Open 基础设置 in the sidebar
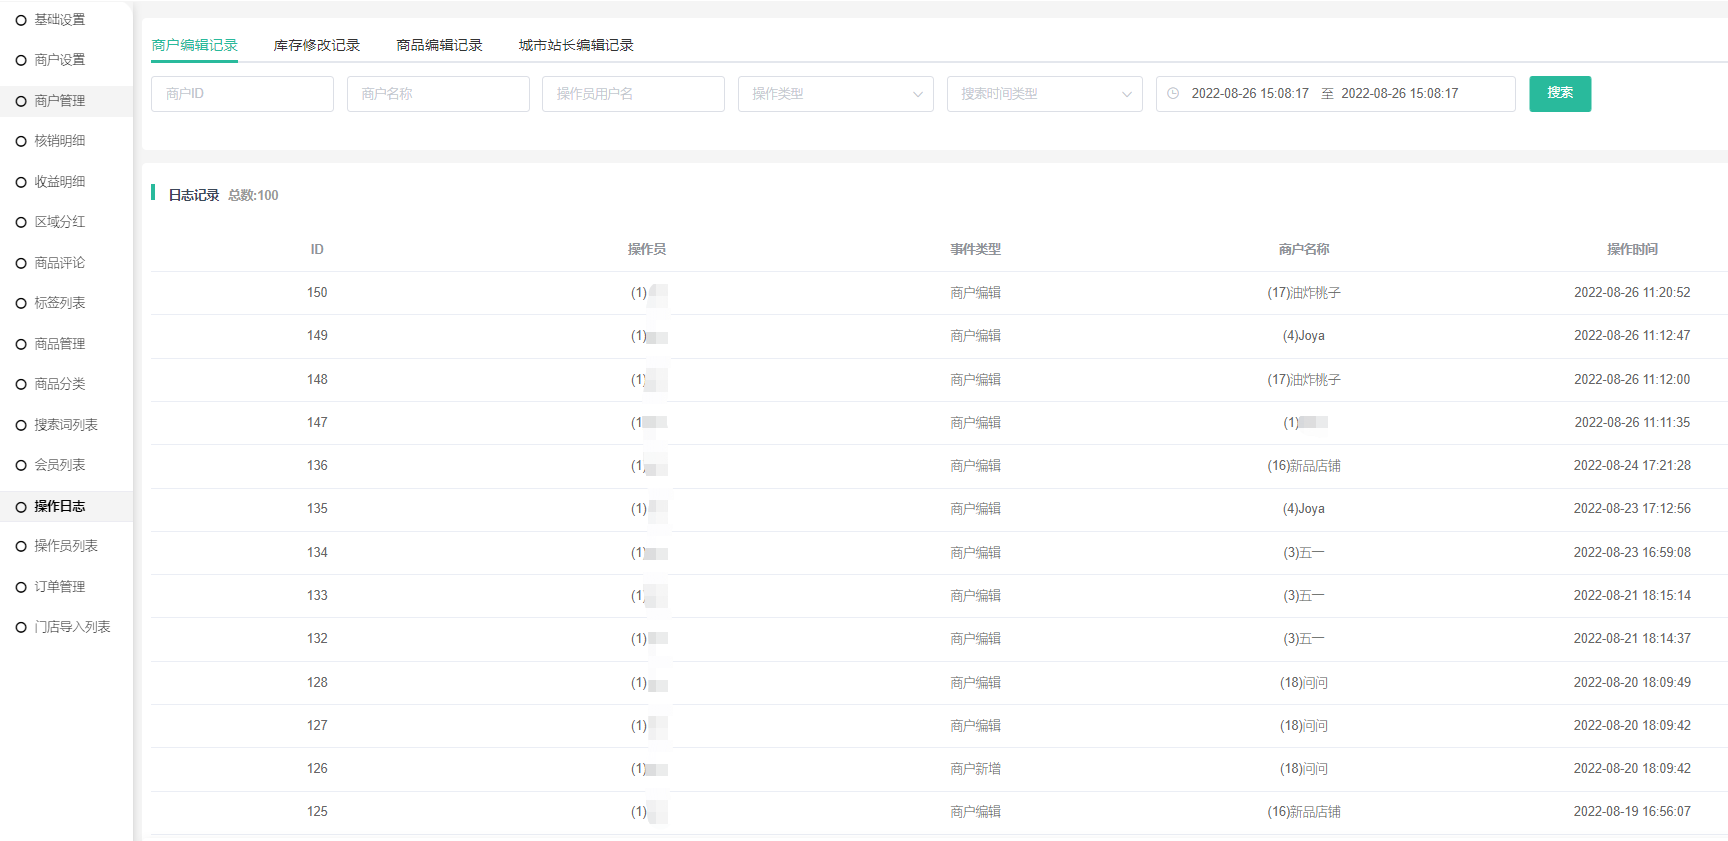1728x841 pixels. coord(60,20)
